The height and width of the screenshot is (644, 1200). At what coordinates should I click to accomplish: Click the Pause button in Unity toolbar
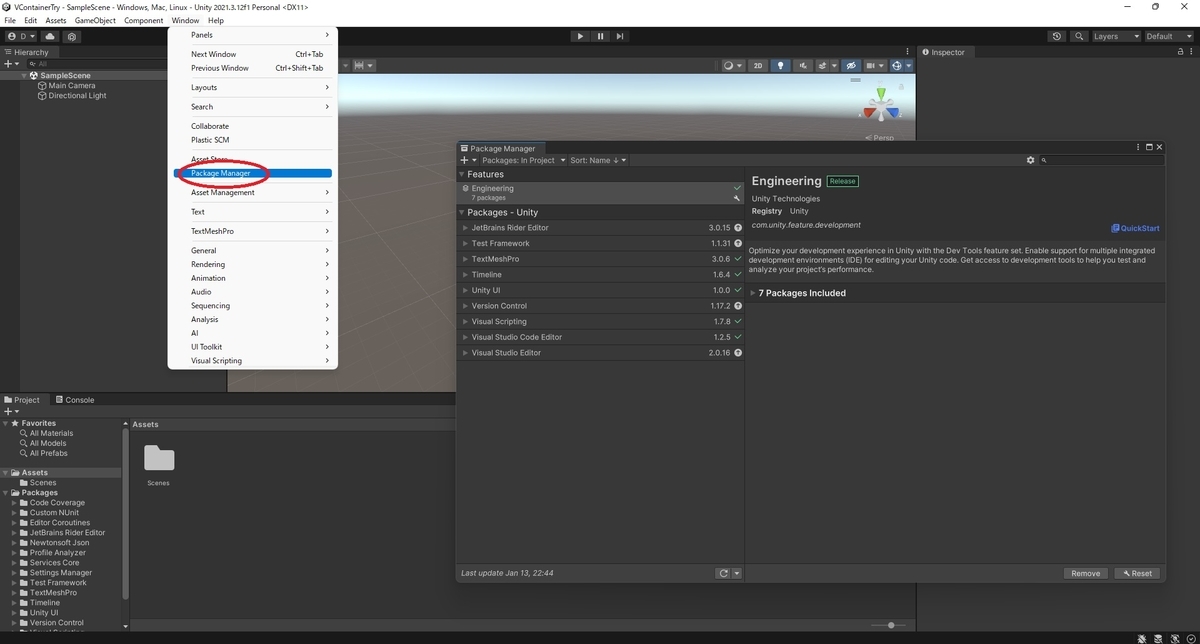(x=600, y=36)
